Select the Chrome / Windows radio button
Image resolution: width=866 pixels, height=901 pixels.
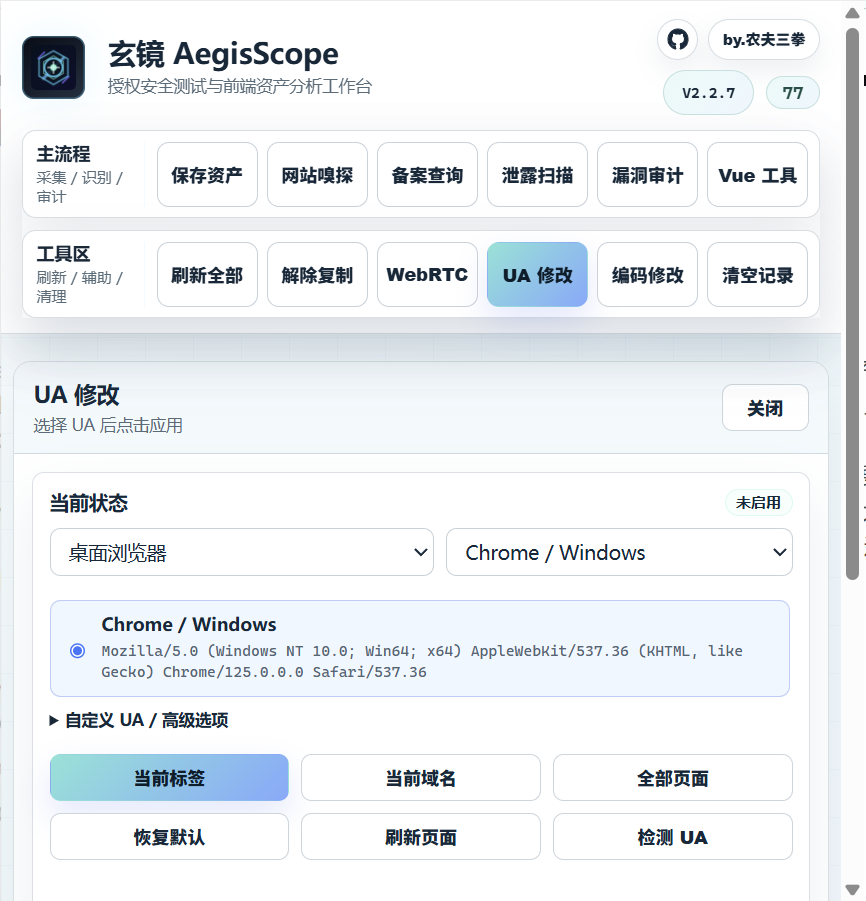point(78,650)
